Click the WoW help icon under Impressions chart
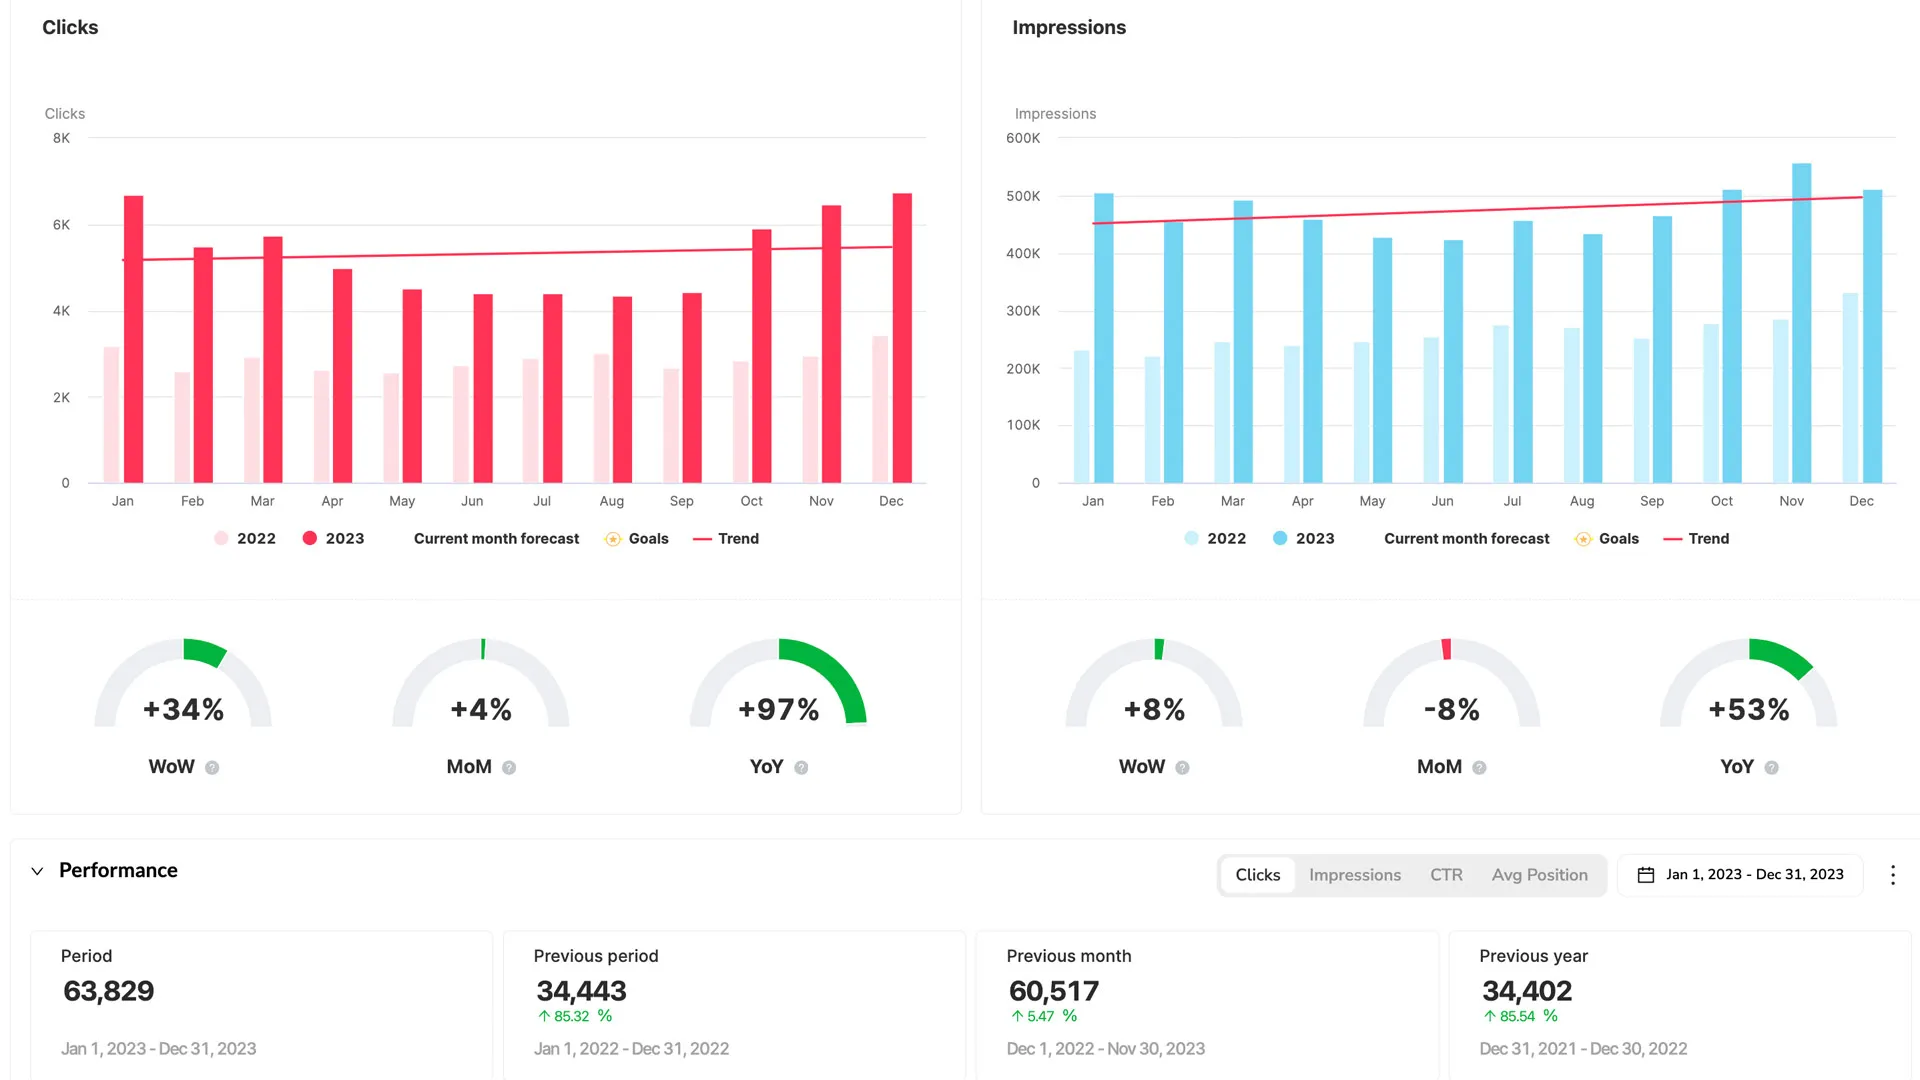The height and width of the screenshot is (1080, 1920). [x=1182, y=767]
